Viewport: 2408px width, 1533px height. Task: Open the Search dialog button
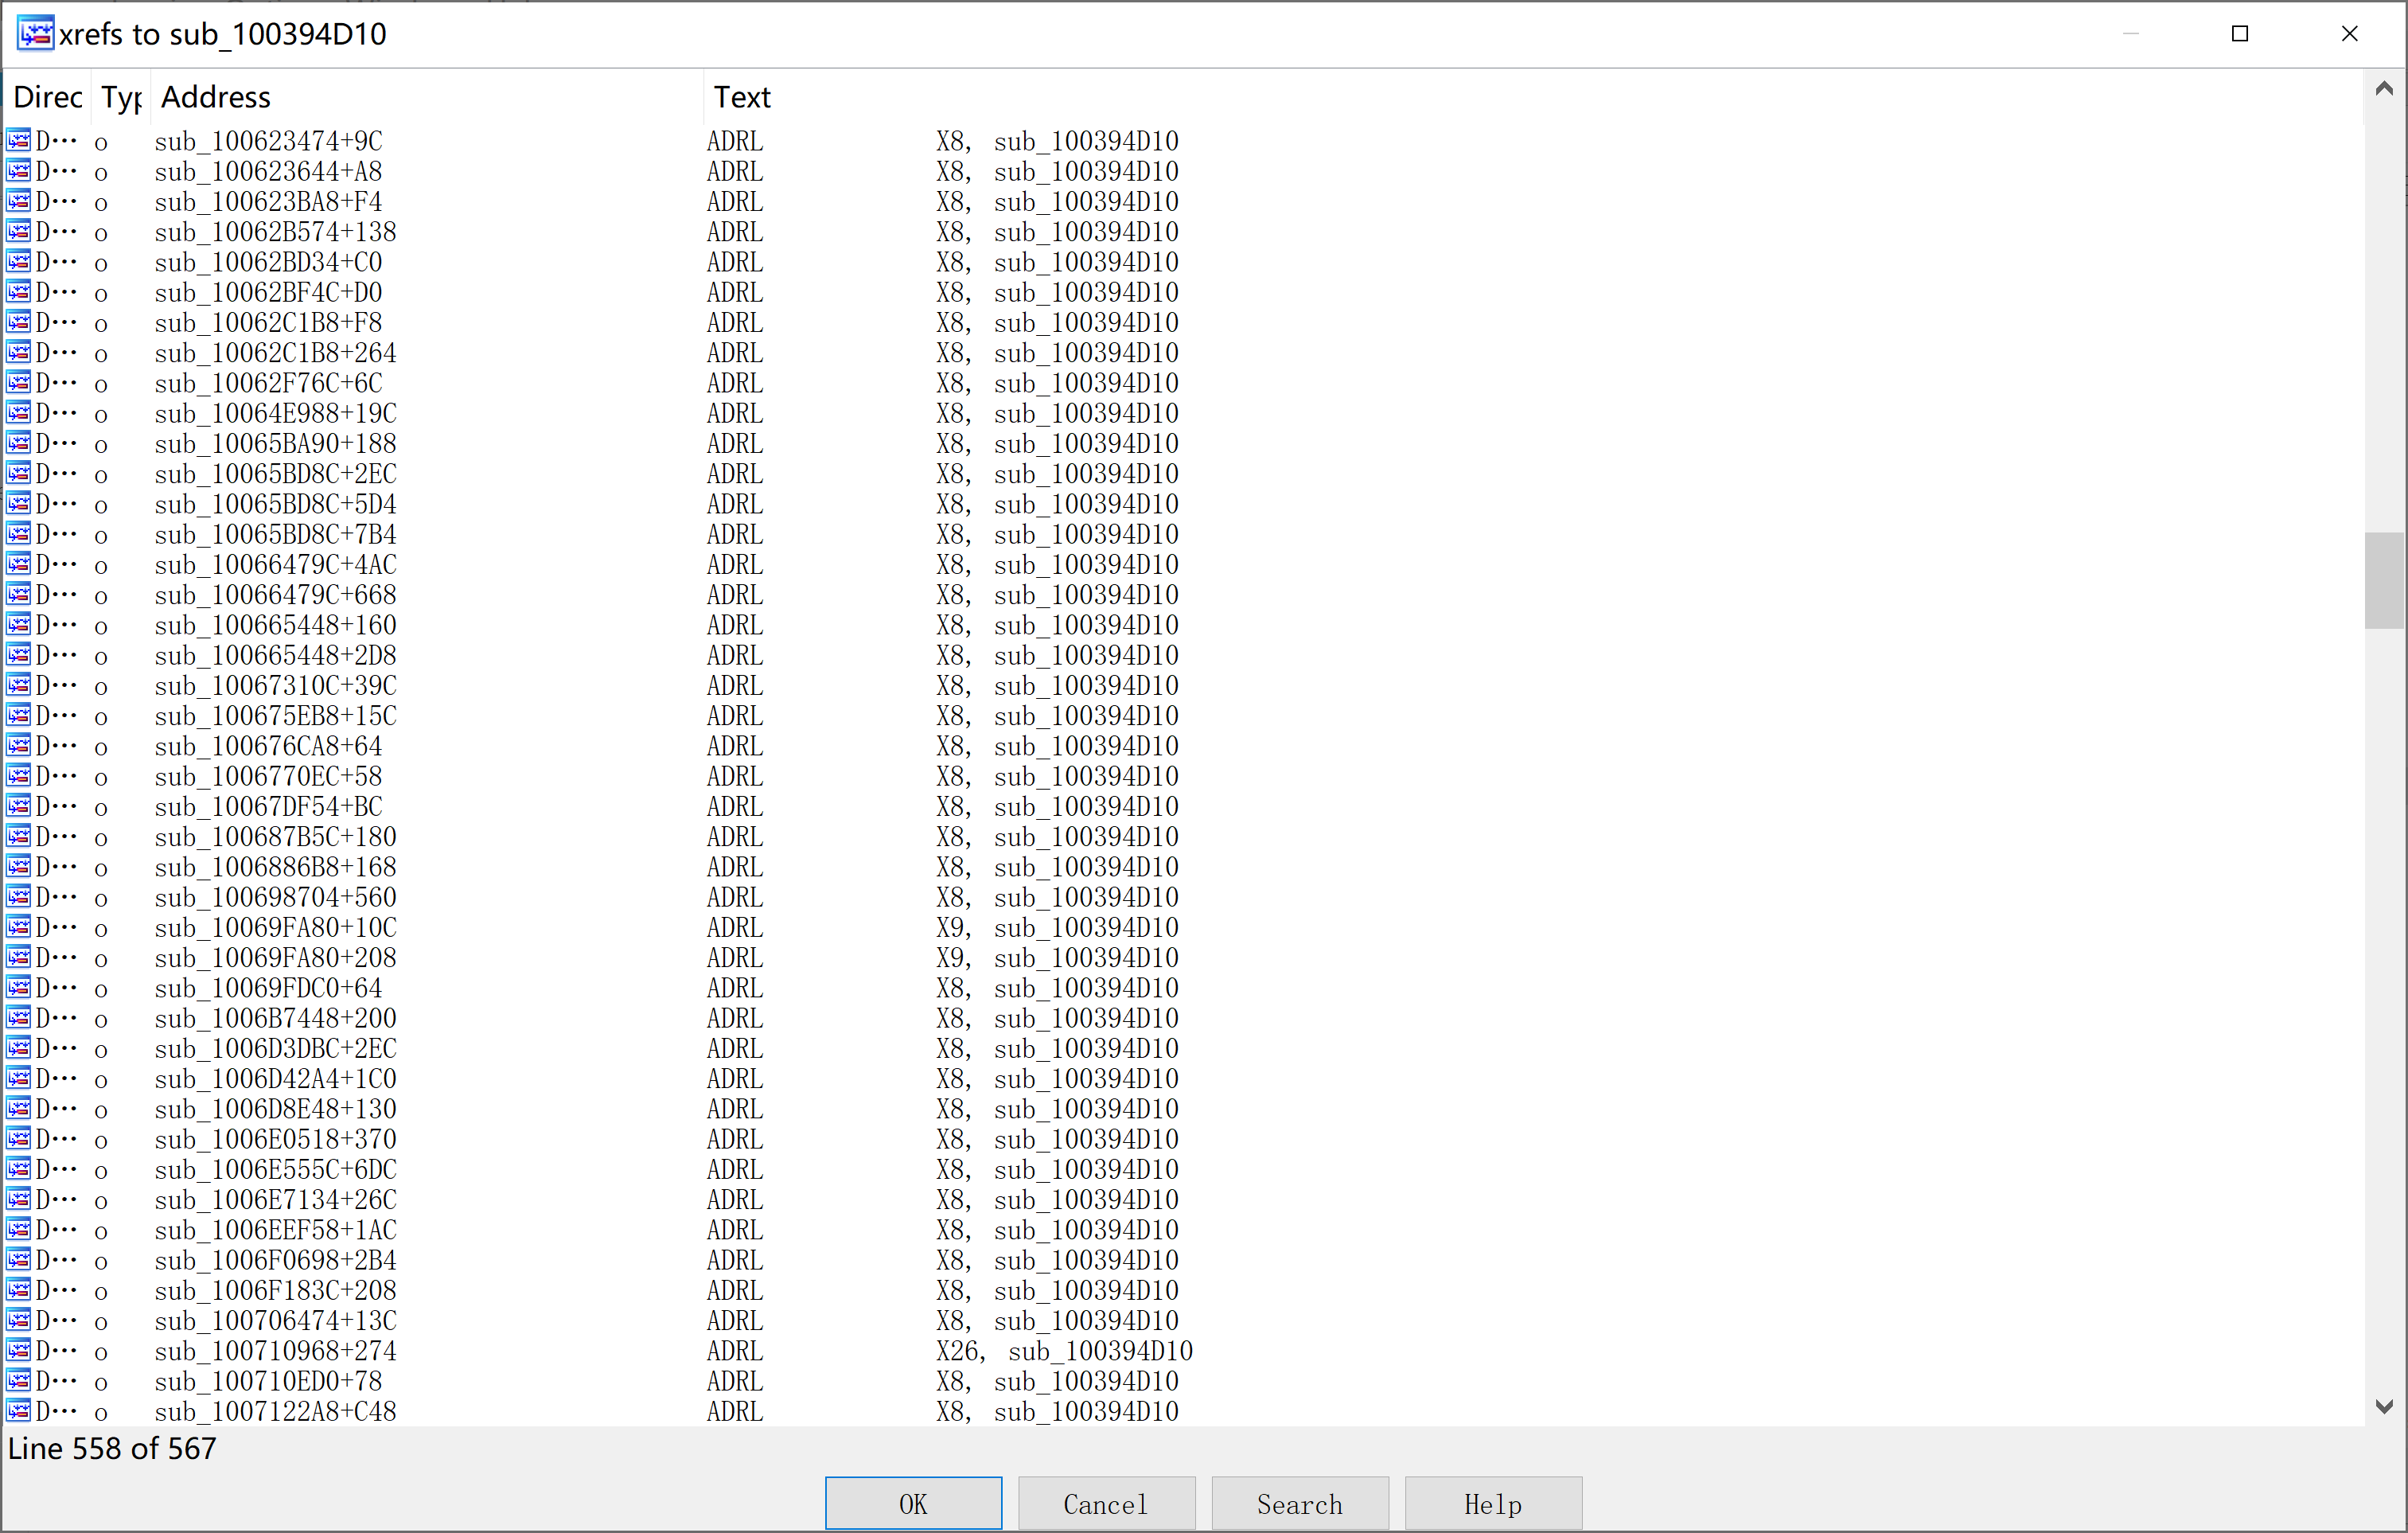1299,1503
